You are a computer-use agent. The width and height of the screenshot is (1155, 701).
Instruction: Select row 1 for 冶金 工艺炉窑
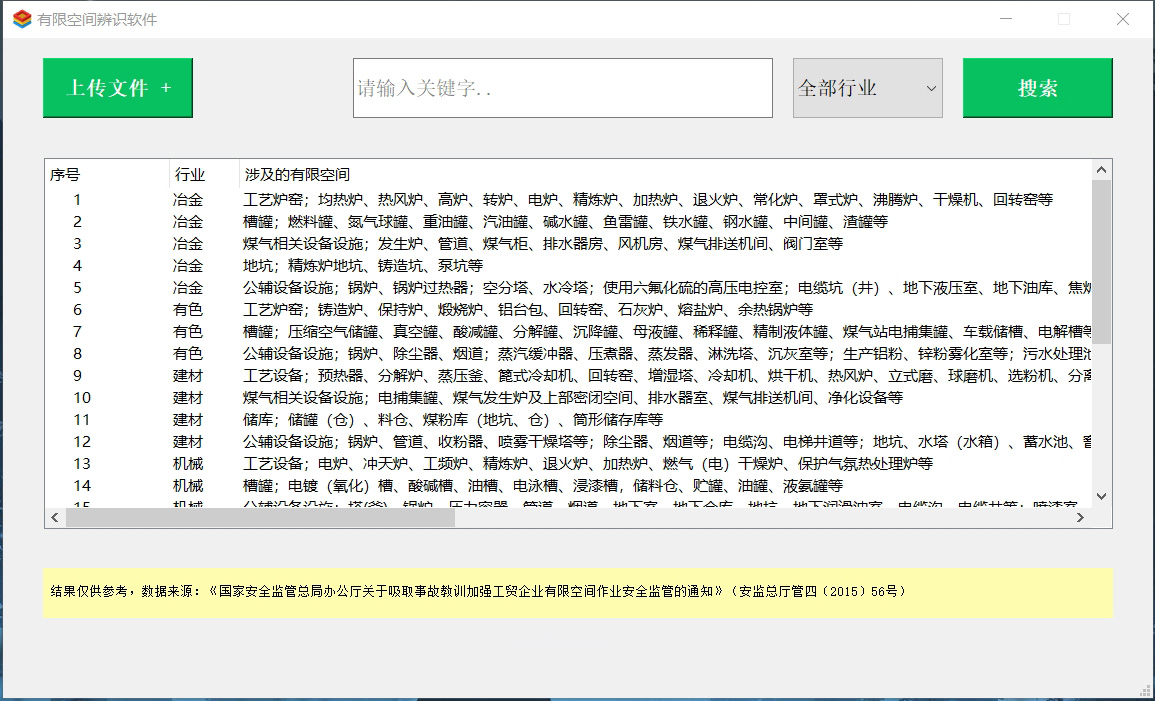[400, 199]
